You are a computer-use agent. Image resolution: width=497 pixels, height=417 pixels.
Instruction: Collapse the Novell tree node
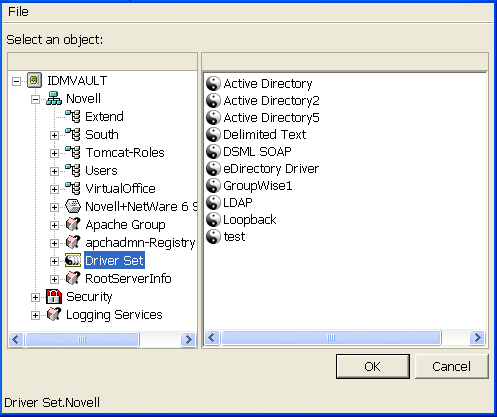[x=35, y=99]
